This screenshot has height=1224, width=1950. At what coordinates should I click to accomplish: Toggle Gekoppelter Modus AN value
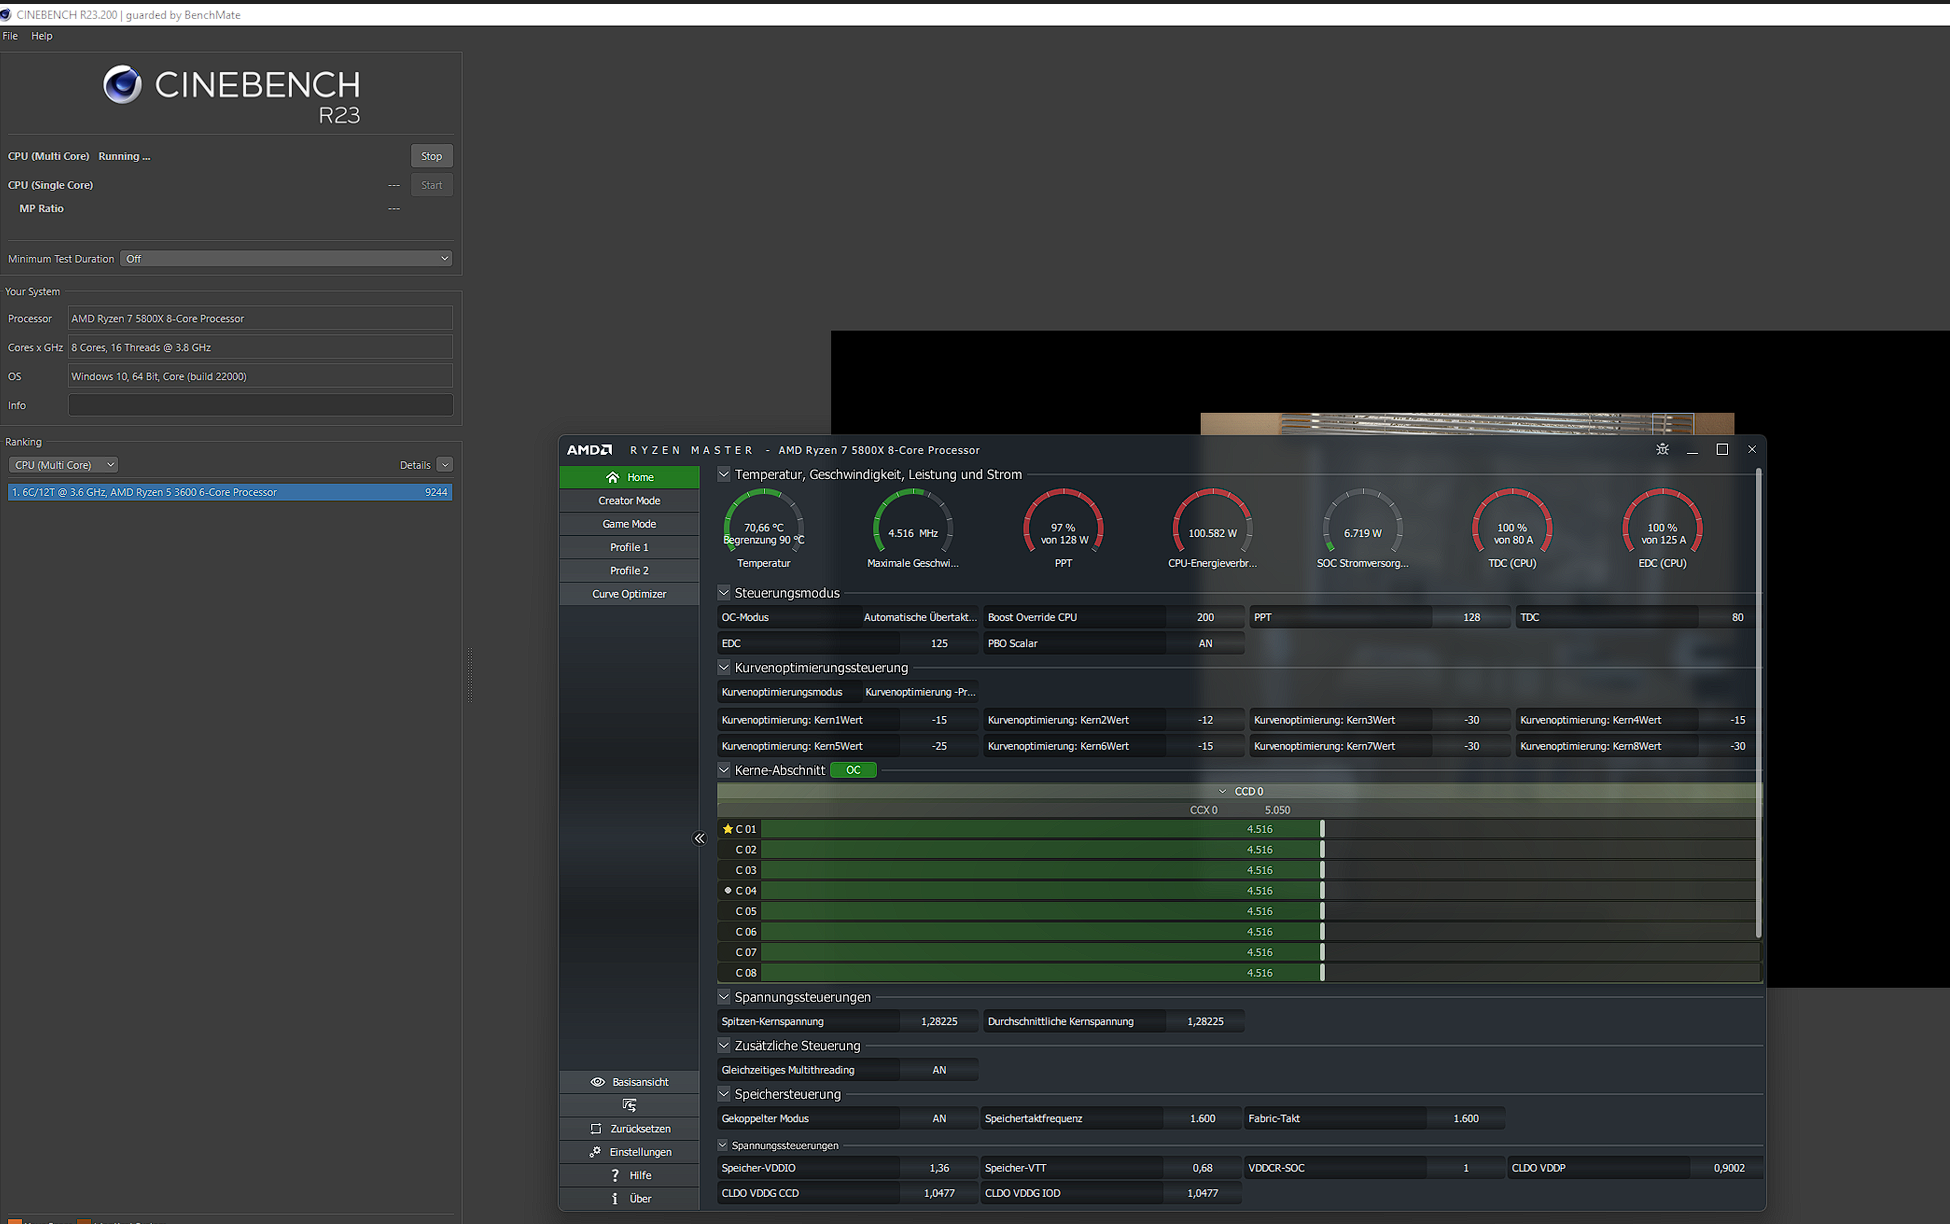click(x=938, y=1119)
